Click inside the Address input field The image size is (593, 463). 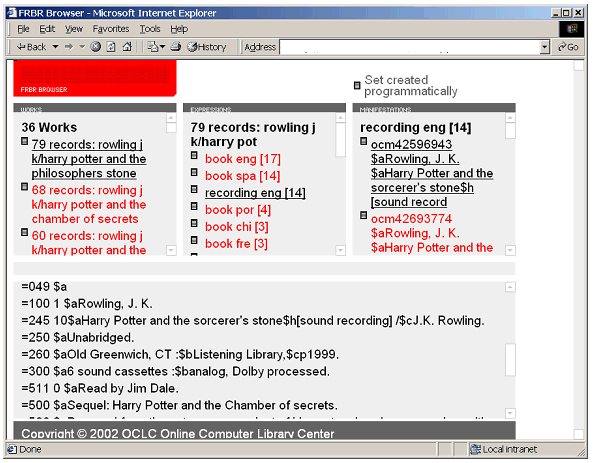410,47
